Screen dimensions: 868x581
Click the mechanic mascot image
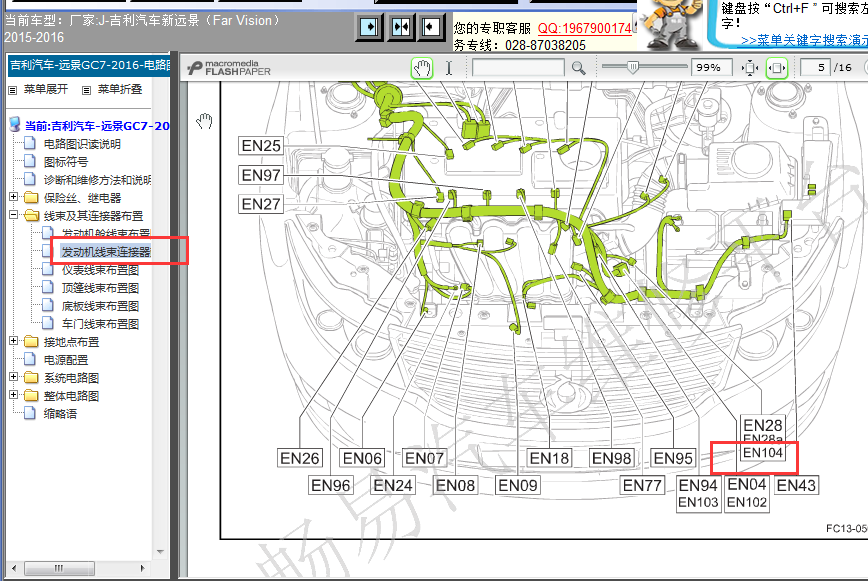[671, 25]
